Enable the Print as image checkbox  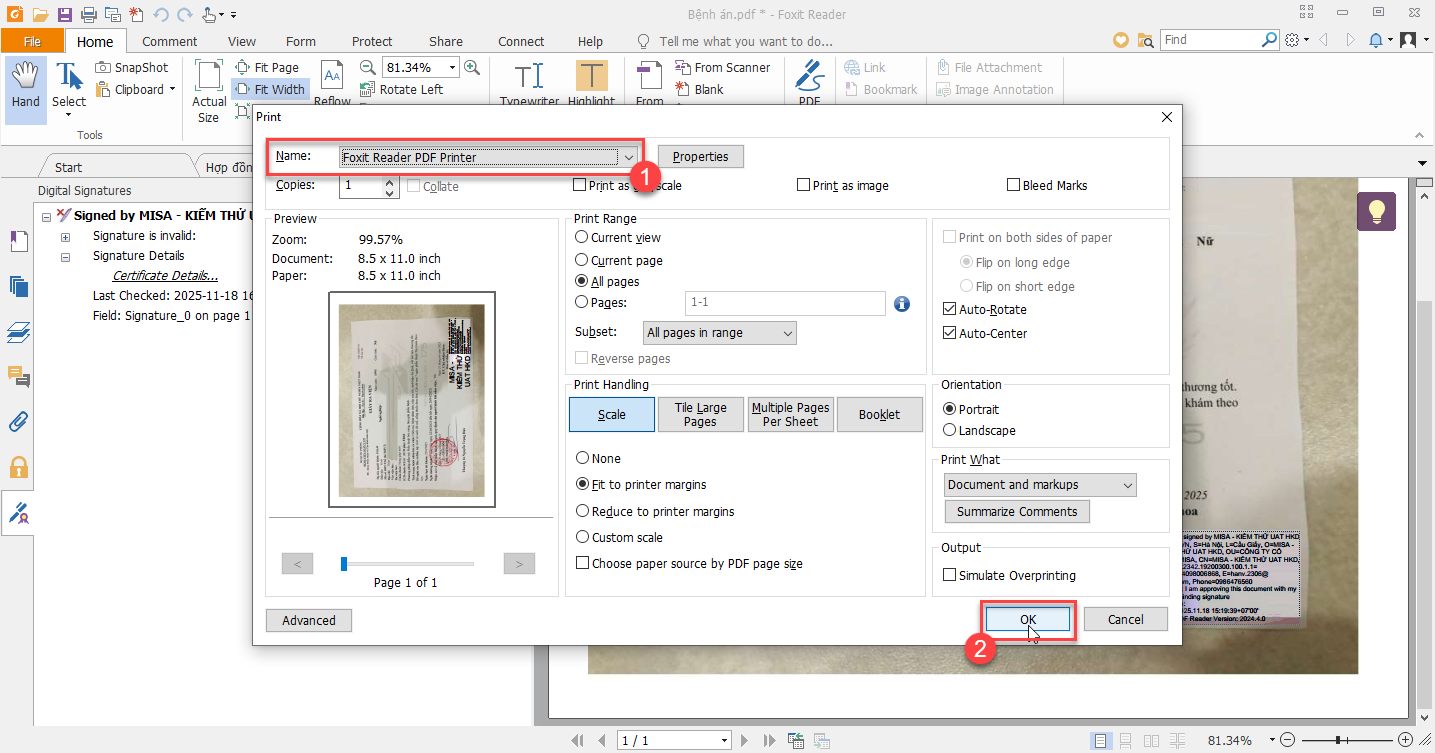803,185
